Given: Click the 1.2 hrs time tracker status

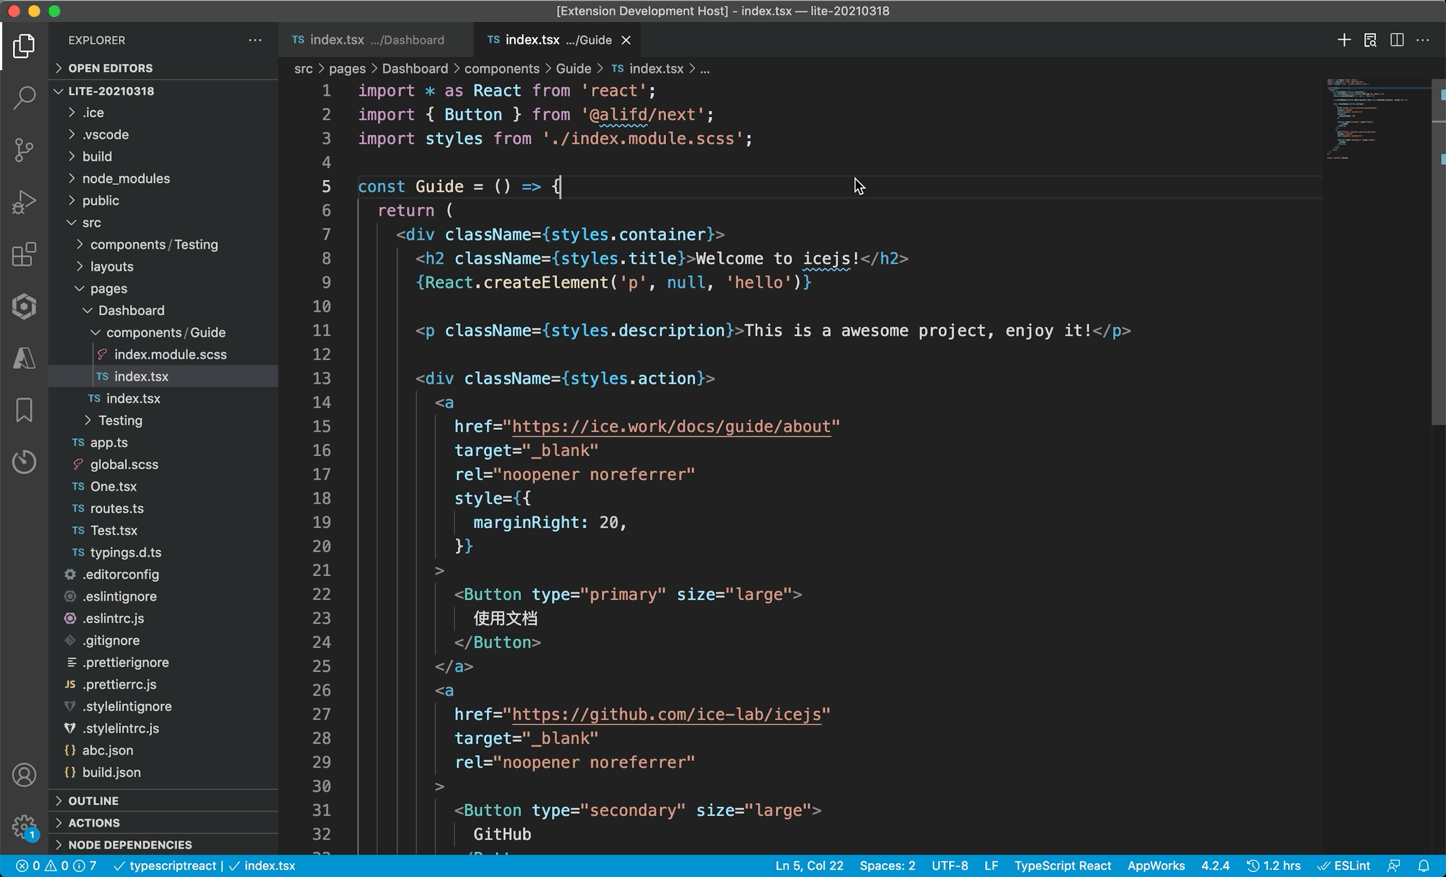Looking at the screenshot, I should 1273,866.
